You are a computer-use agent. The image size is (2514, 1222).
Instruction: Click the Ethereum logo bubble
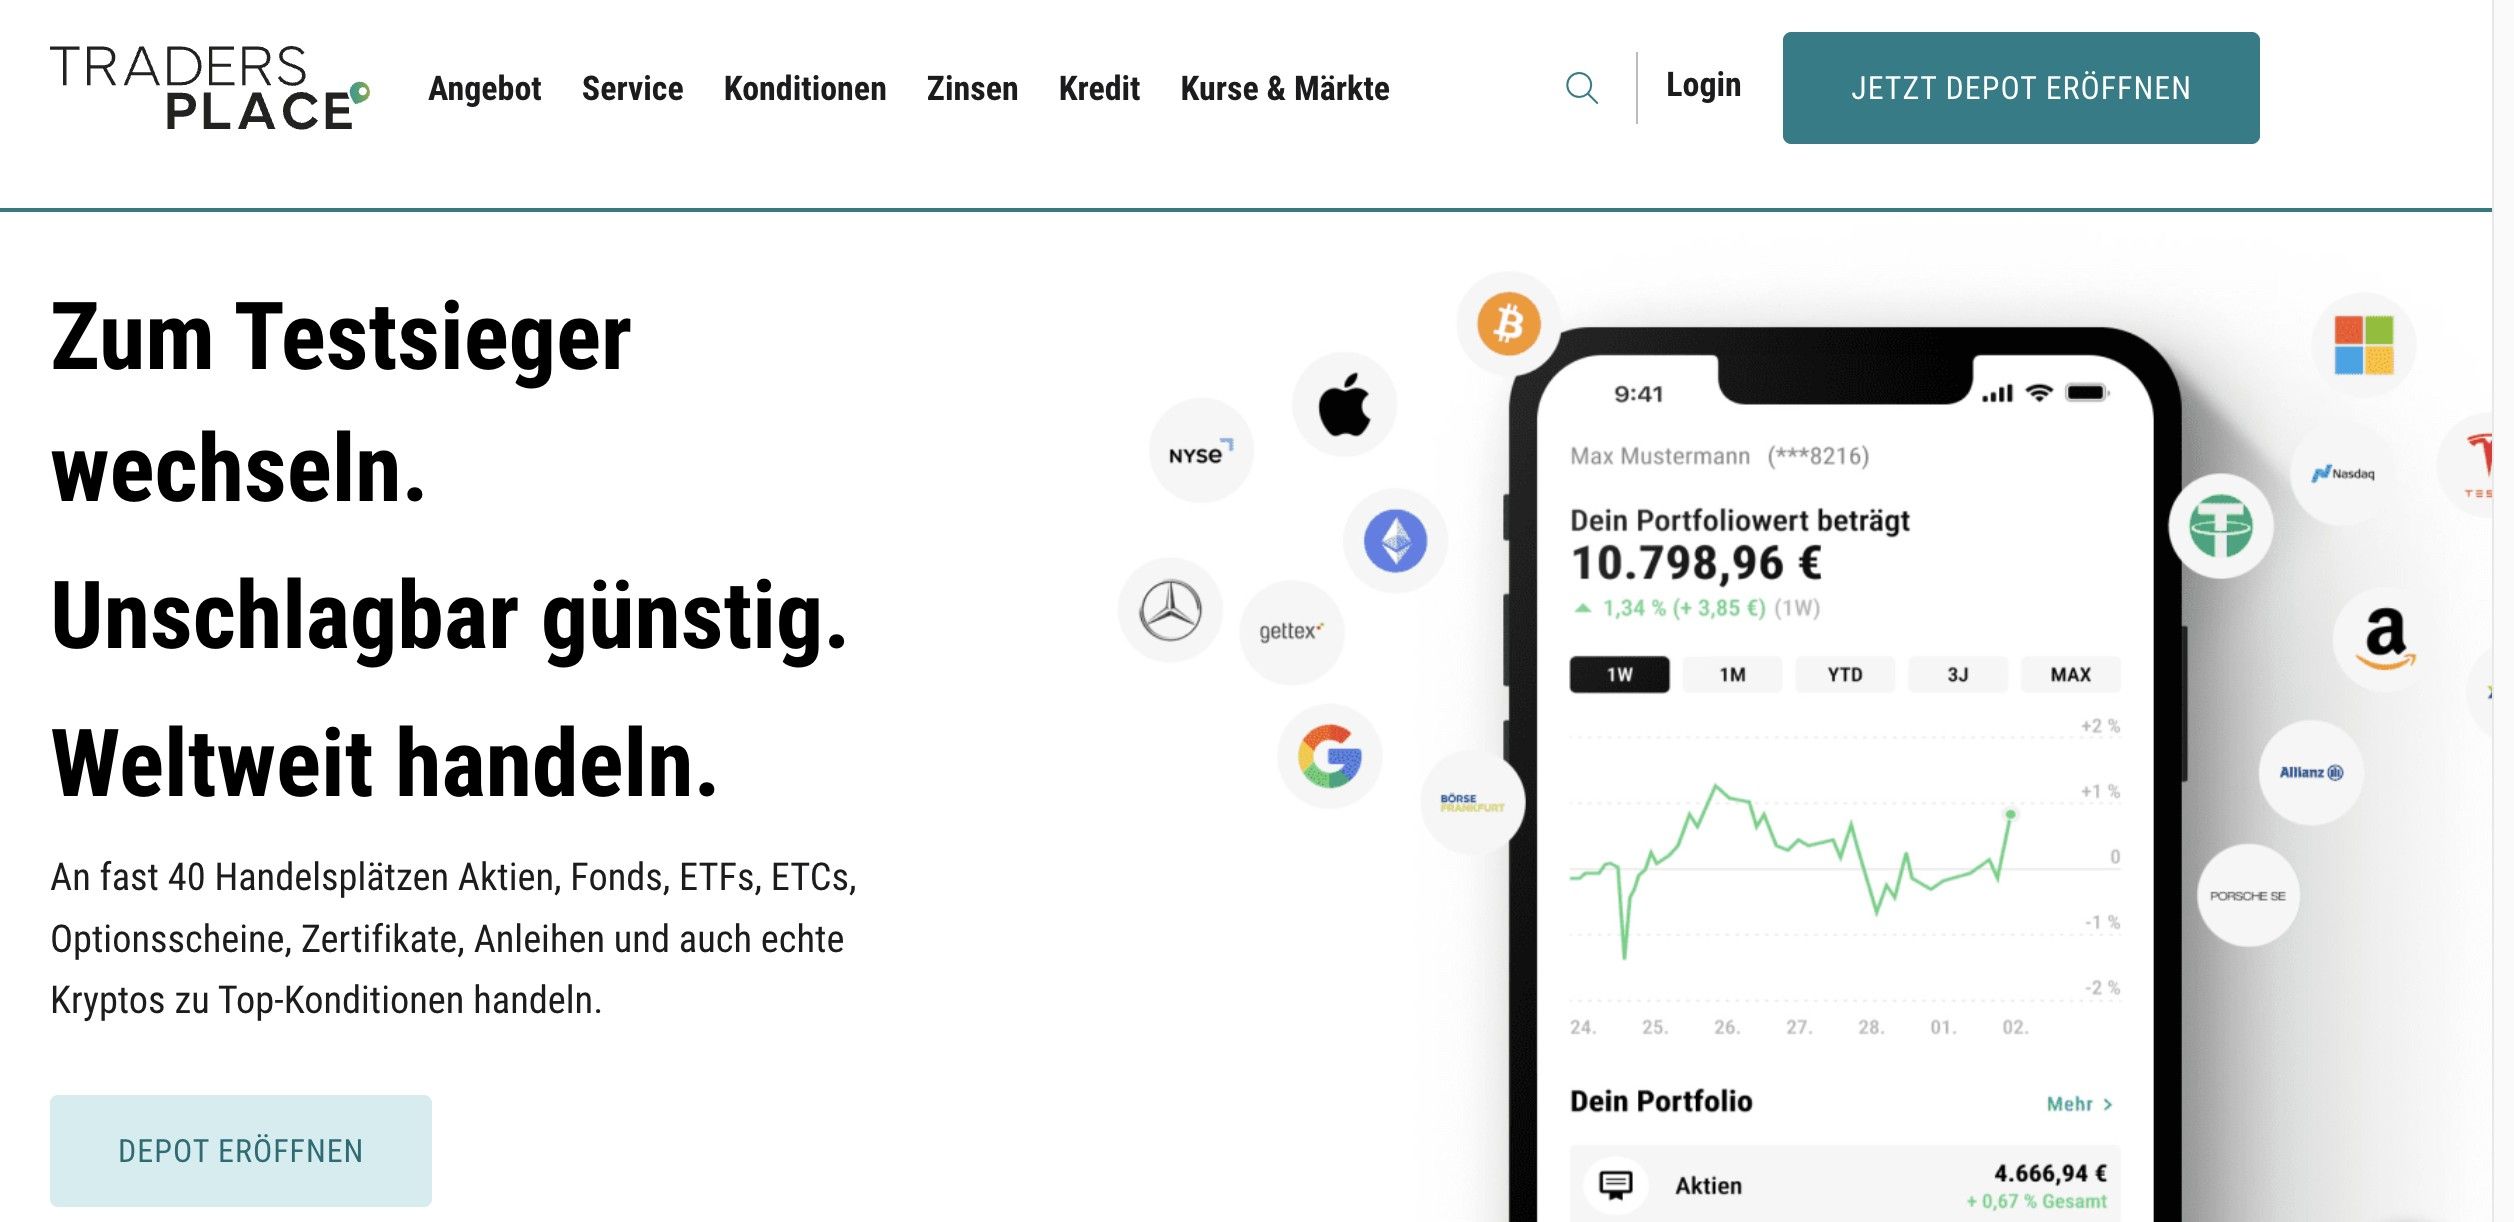pyautogui.click(x=1395, y=541)
